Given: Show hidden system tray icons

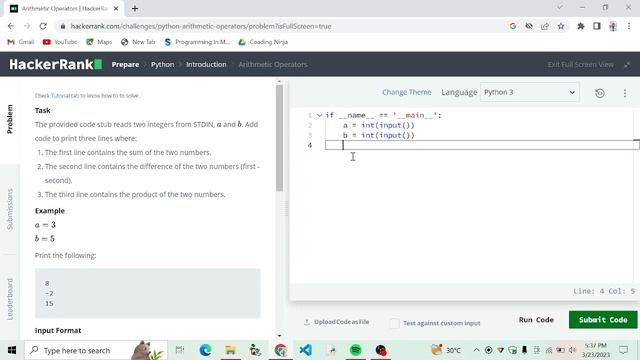Looking at the screenshot, I should (476, 350).
